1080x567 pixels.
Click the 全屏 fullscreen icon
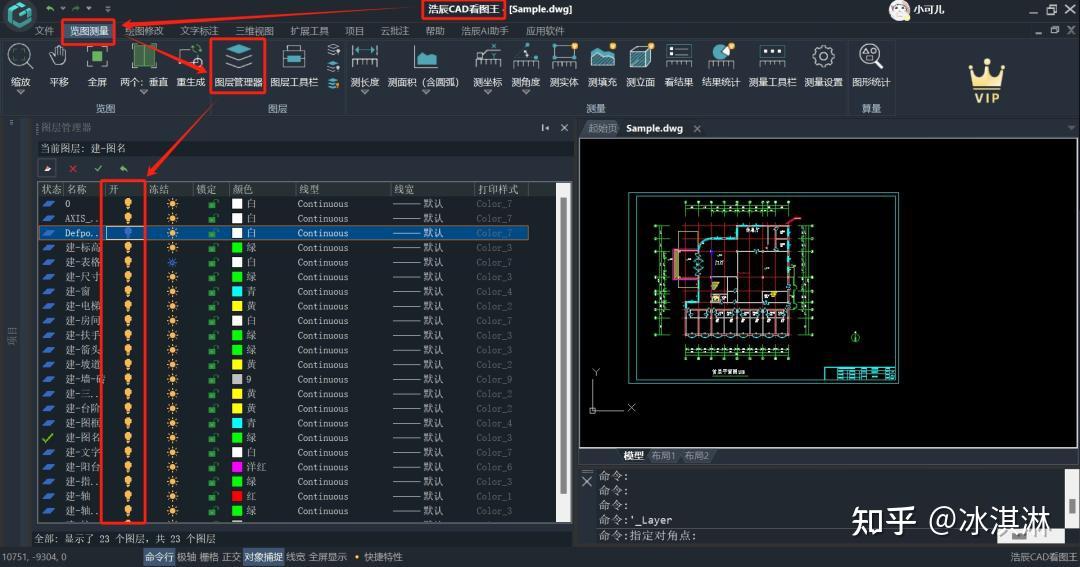point(97,57)
